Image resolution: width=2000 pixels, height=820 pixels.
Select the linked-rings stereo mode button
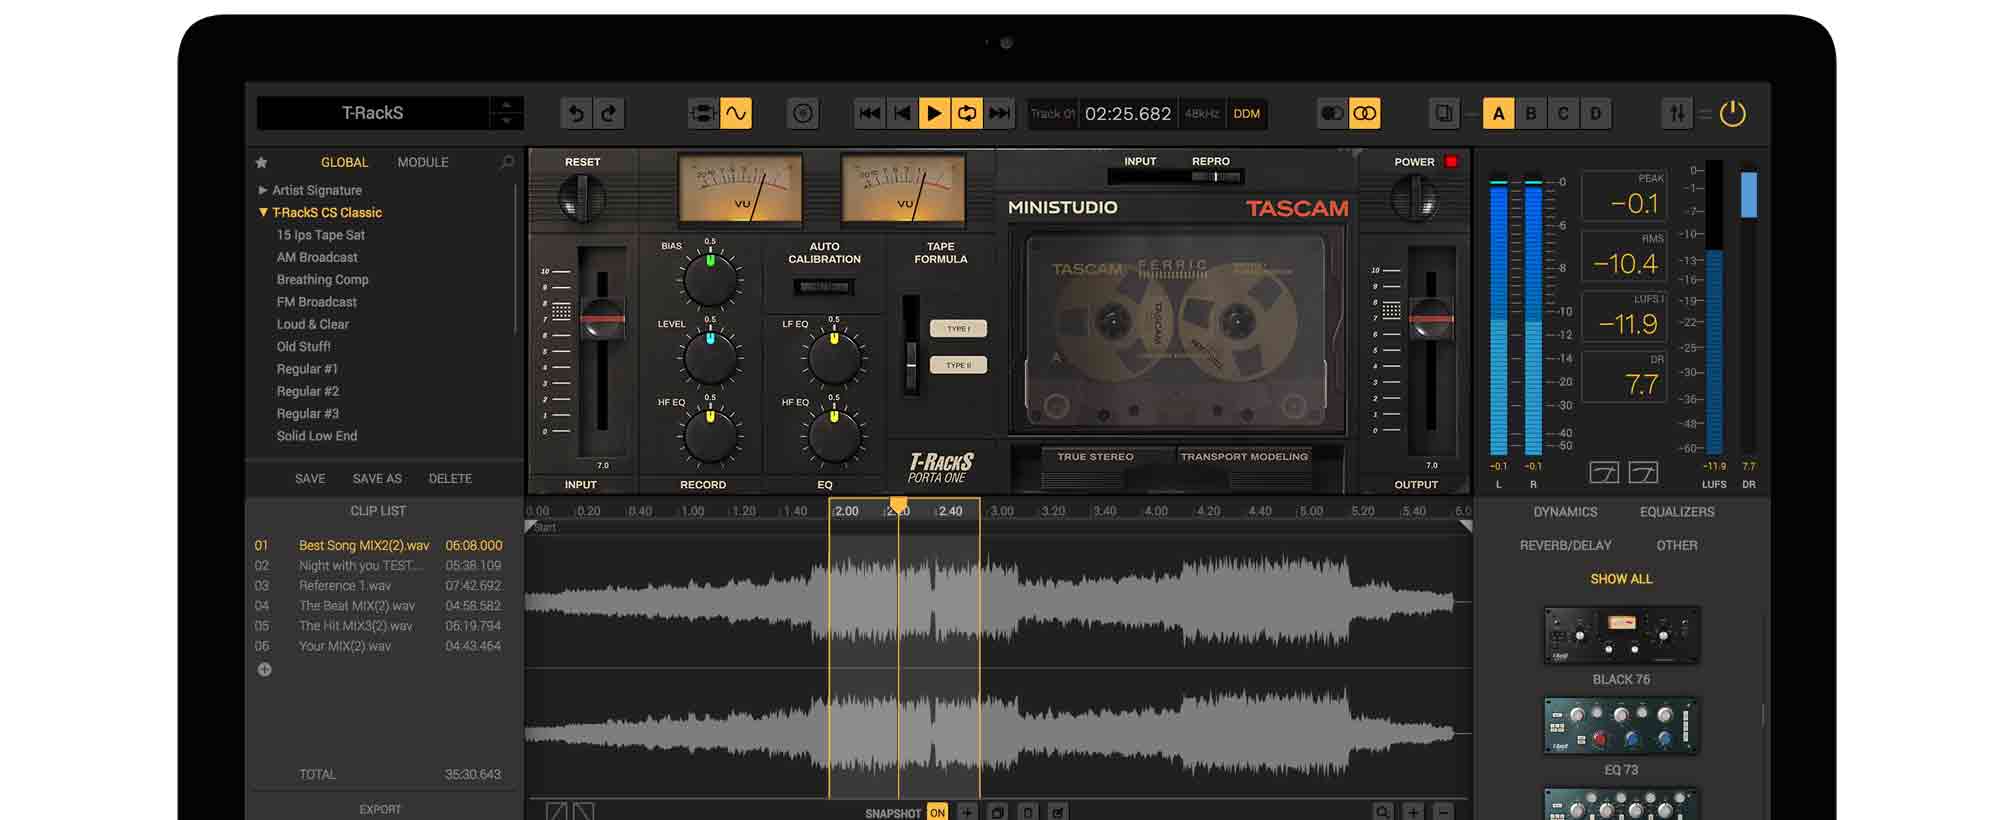point(1365,114)
